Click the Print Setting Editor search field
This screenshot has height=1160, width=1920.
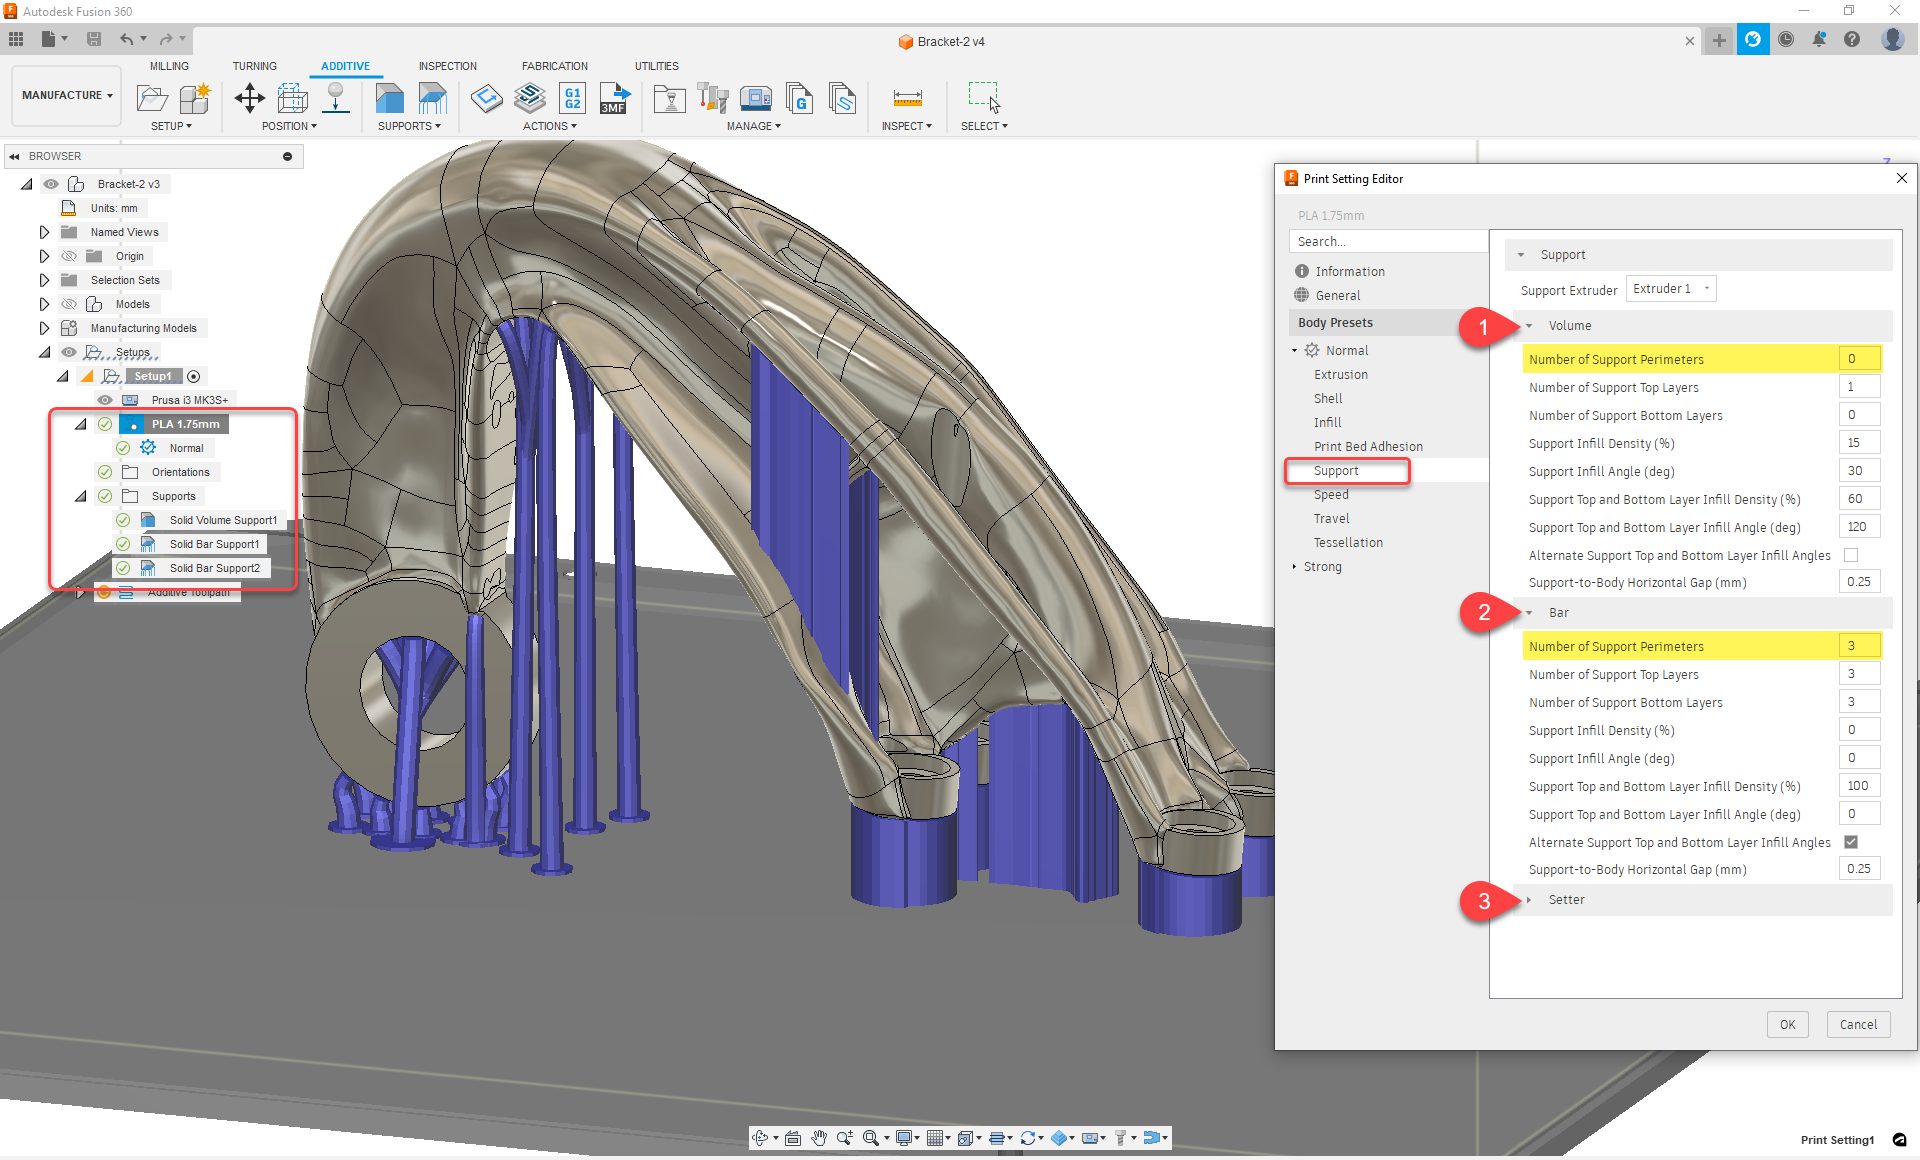pyautogui.click(x=1387, y=242)
